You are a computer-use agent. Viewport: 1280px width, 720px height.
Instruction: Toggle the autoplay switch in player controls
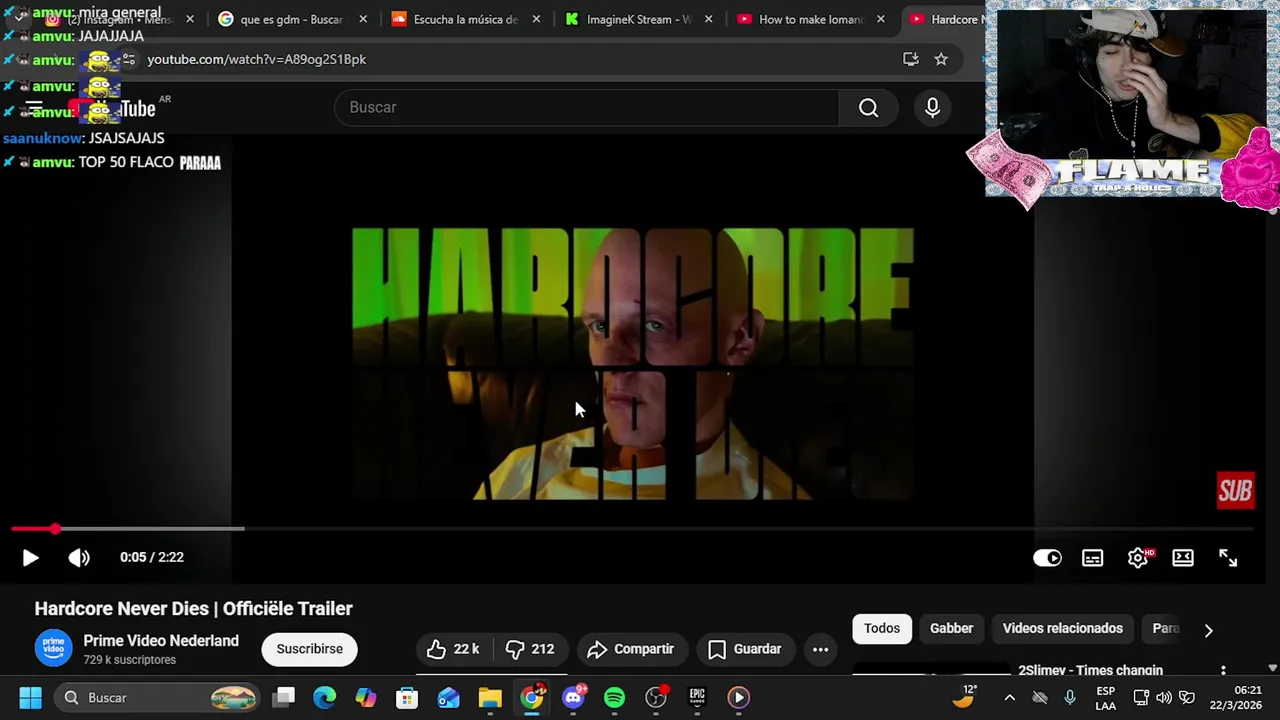coord(1047,558)
